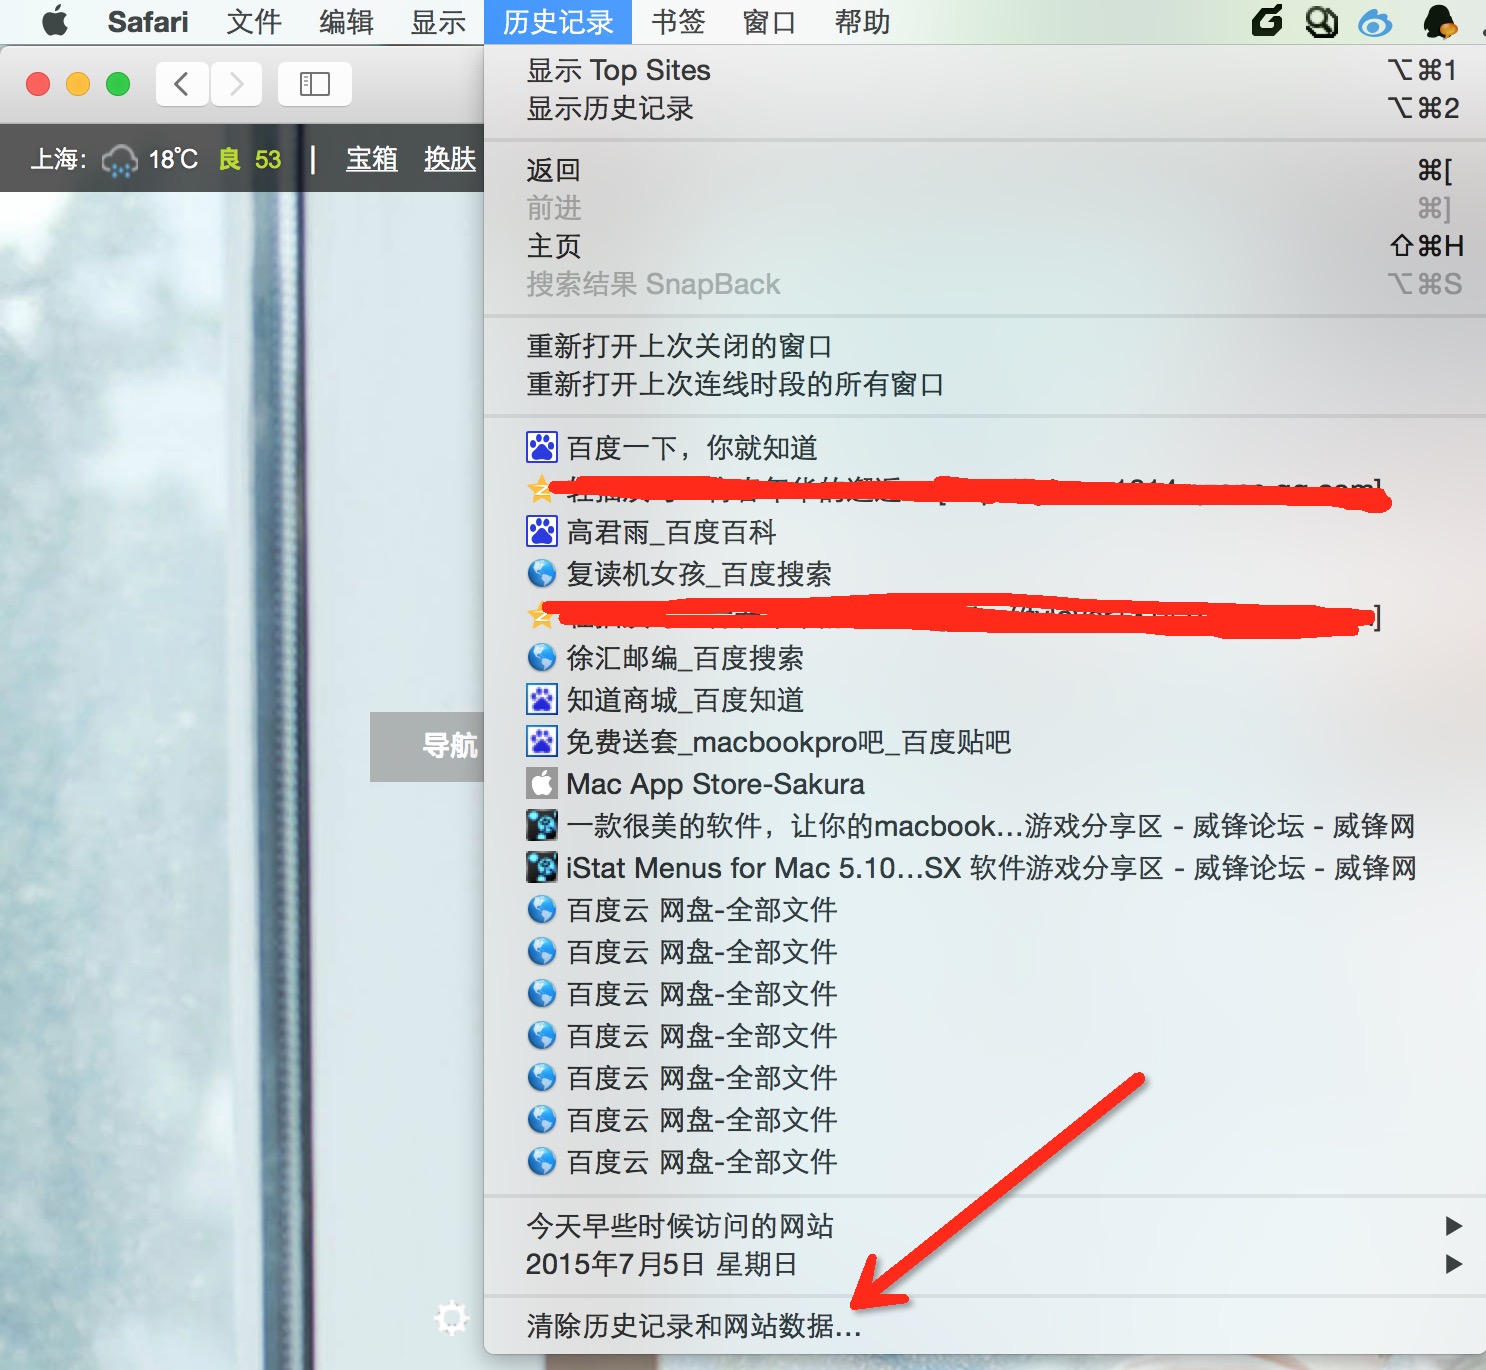Open the 宝箱 link on the page
The width and height of the screenshot is (1486, 1370).
pos(372,158)
